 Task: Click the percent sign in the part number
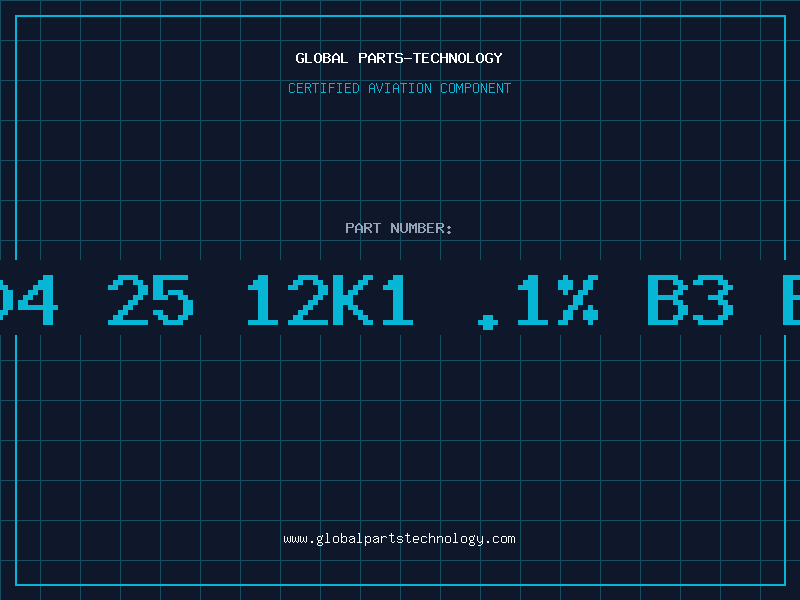click(578, 299)
